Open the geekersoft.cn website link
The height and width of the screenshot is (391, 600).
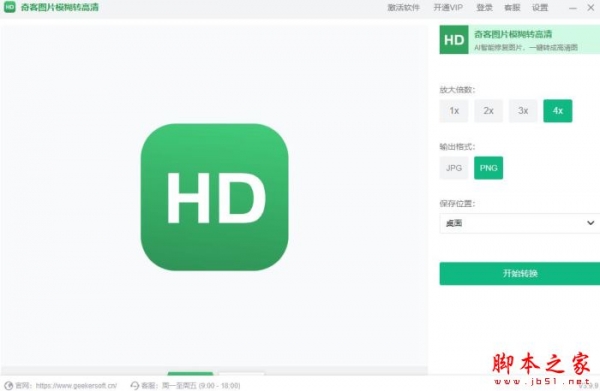click(76, 386)
